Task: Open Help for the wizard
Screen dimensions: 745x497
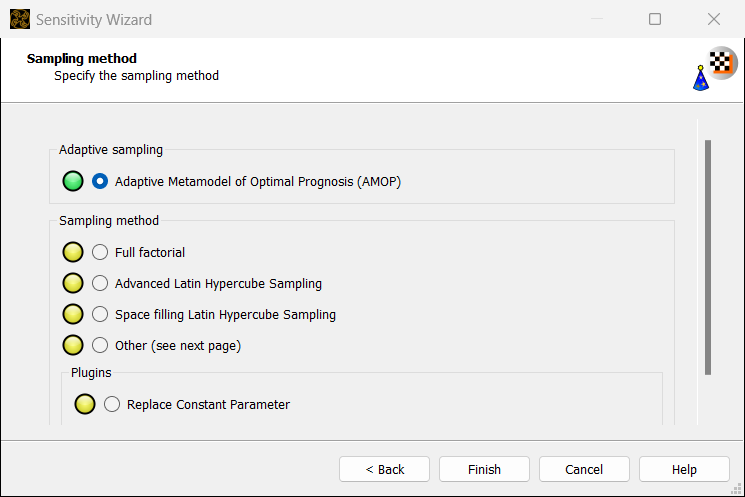Action: click(x=684, y=469)
